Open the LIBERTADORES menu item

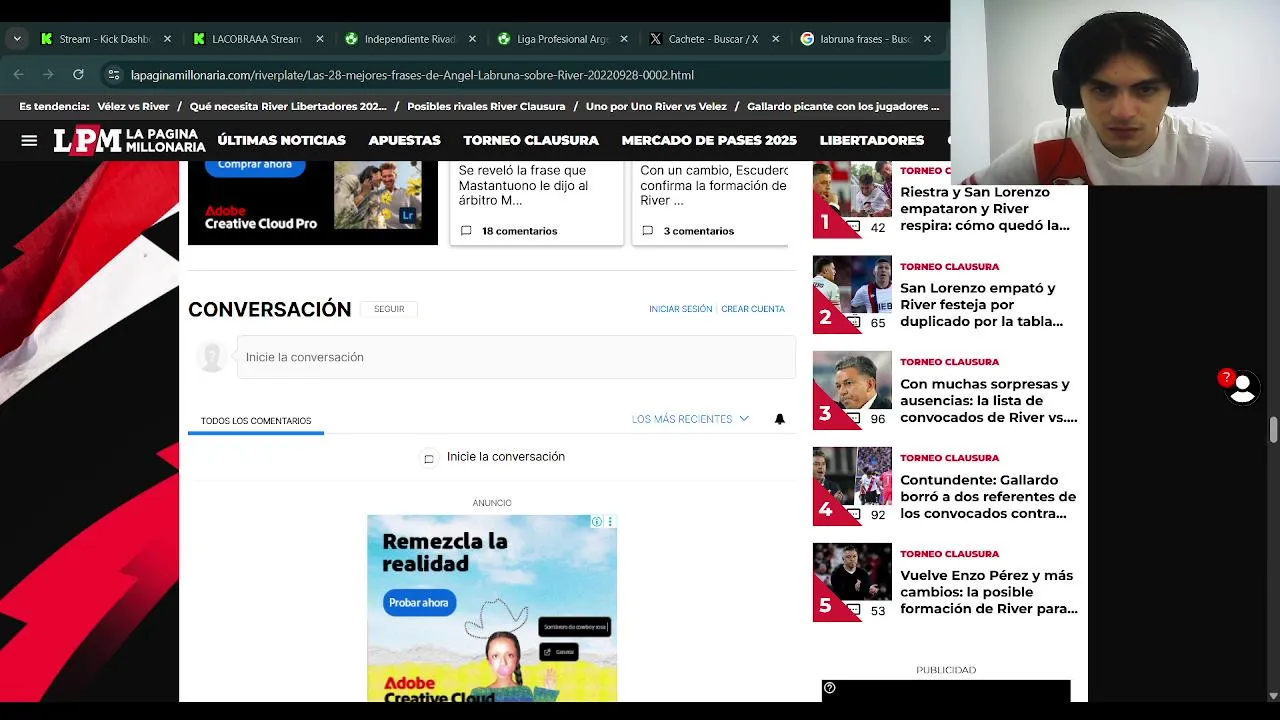click(x=871, y=141)
